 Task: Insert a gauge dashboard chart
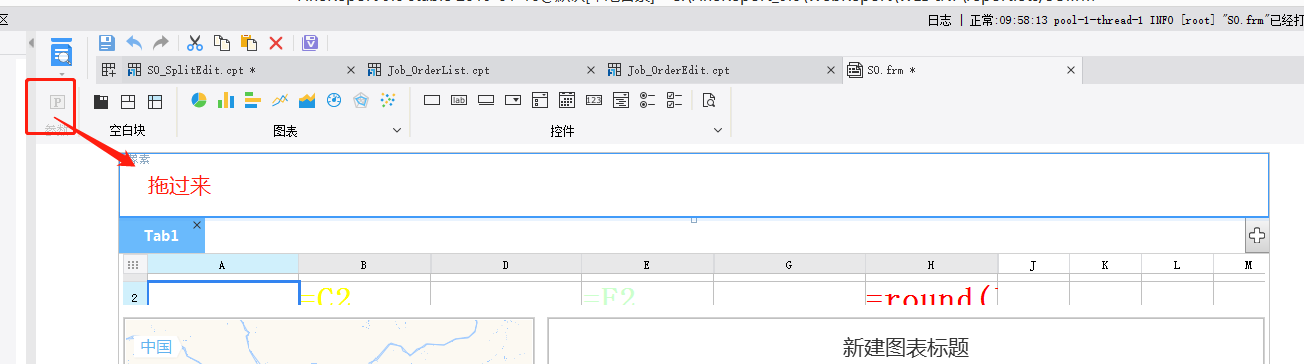[334, 100]
